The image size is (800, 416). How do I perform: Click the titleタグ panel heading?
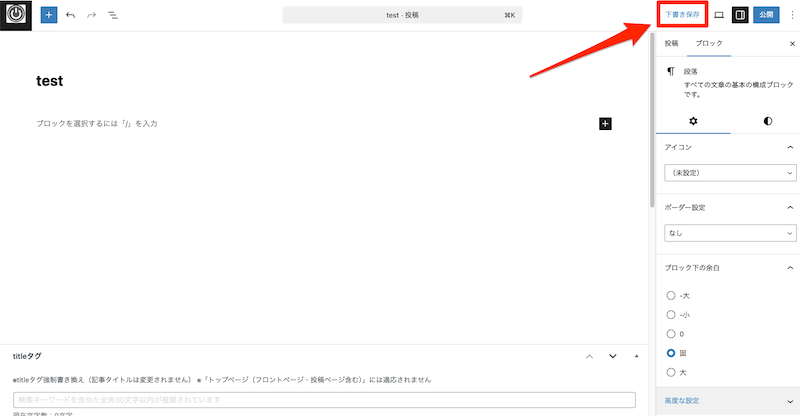pyautogui.click(x=27, y=356)
